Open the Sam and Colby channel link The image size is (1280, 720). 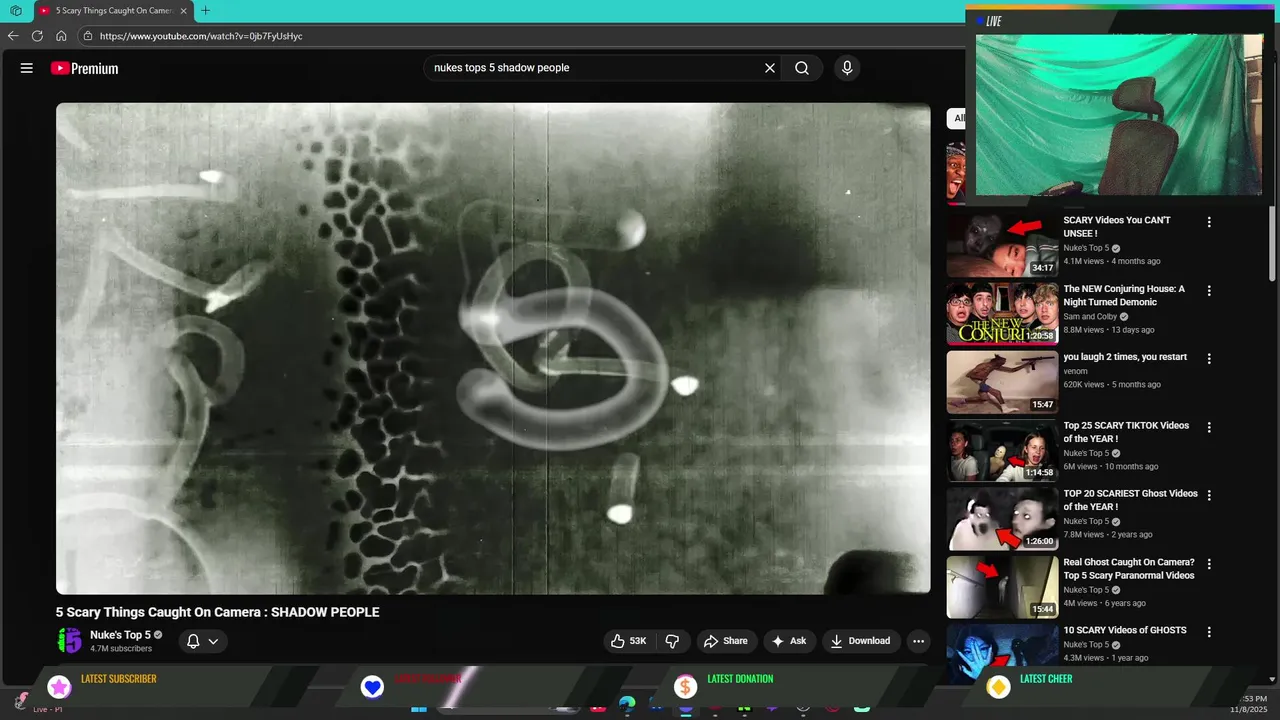(1090, 317)
